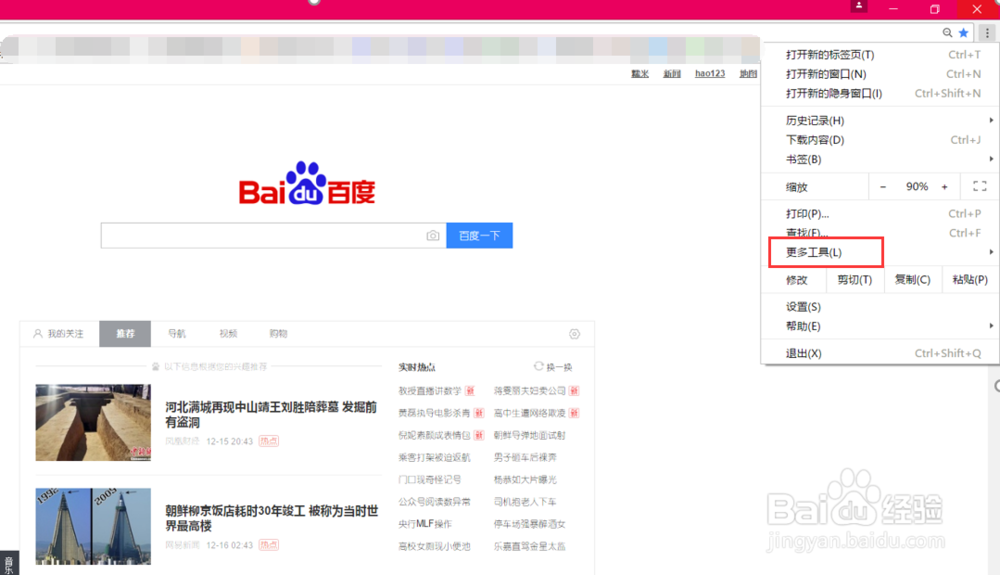Click the 换一换 refresh icon

pos(538,367)
